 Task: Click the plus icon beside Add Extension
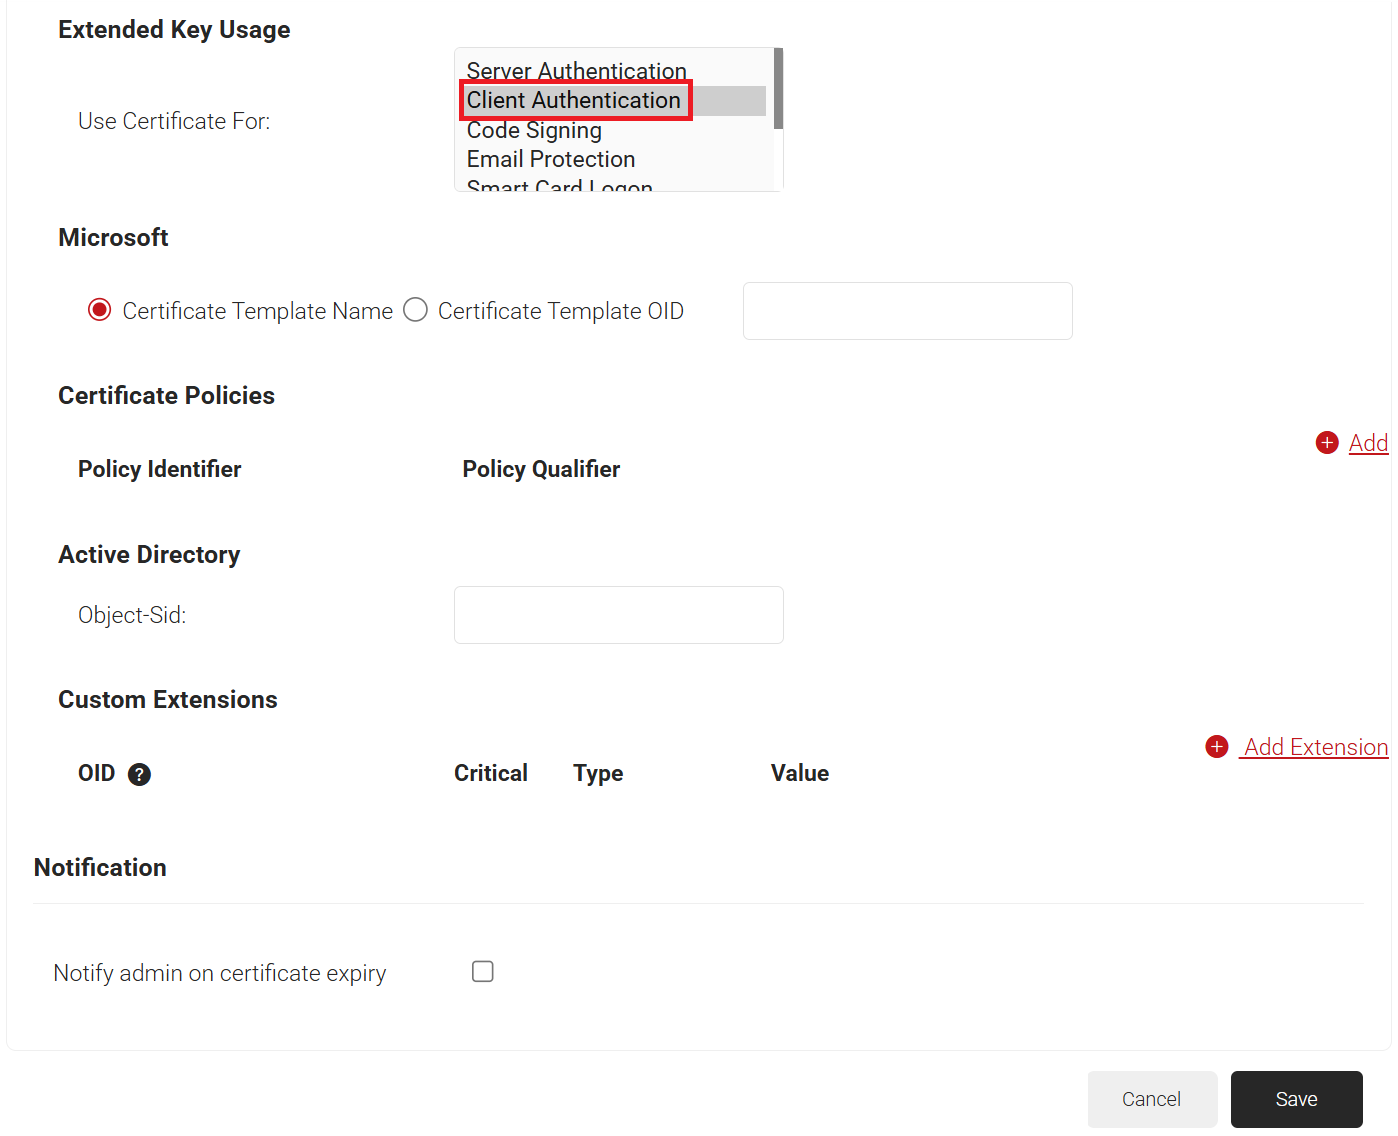pyautogui.click(x=1216, y=747)
